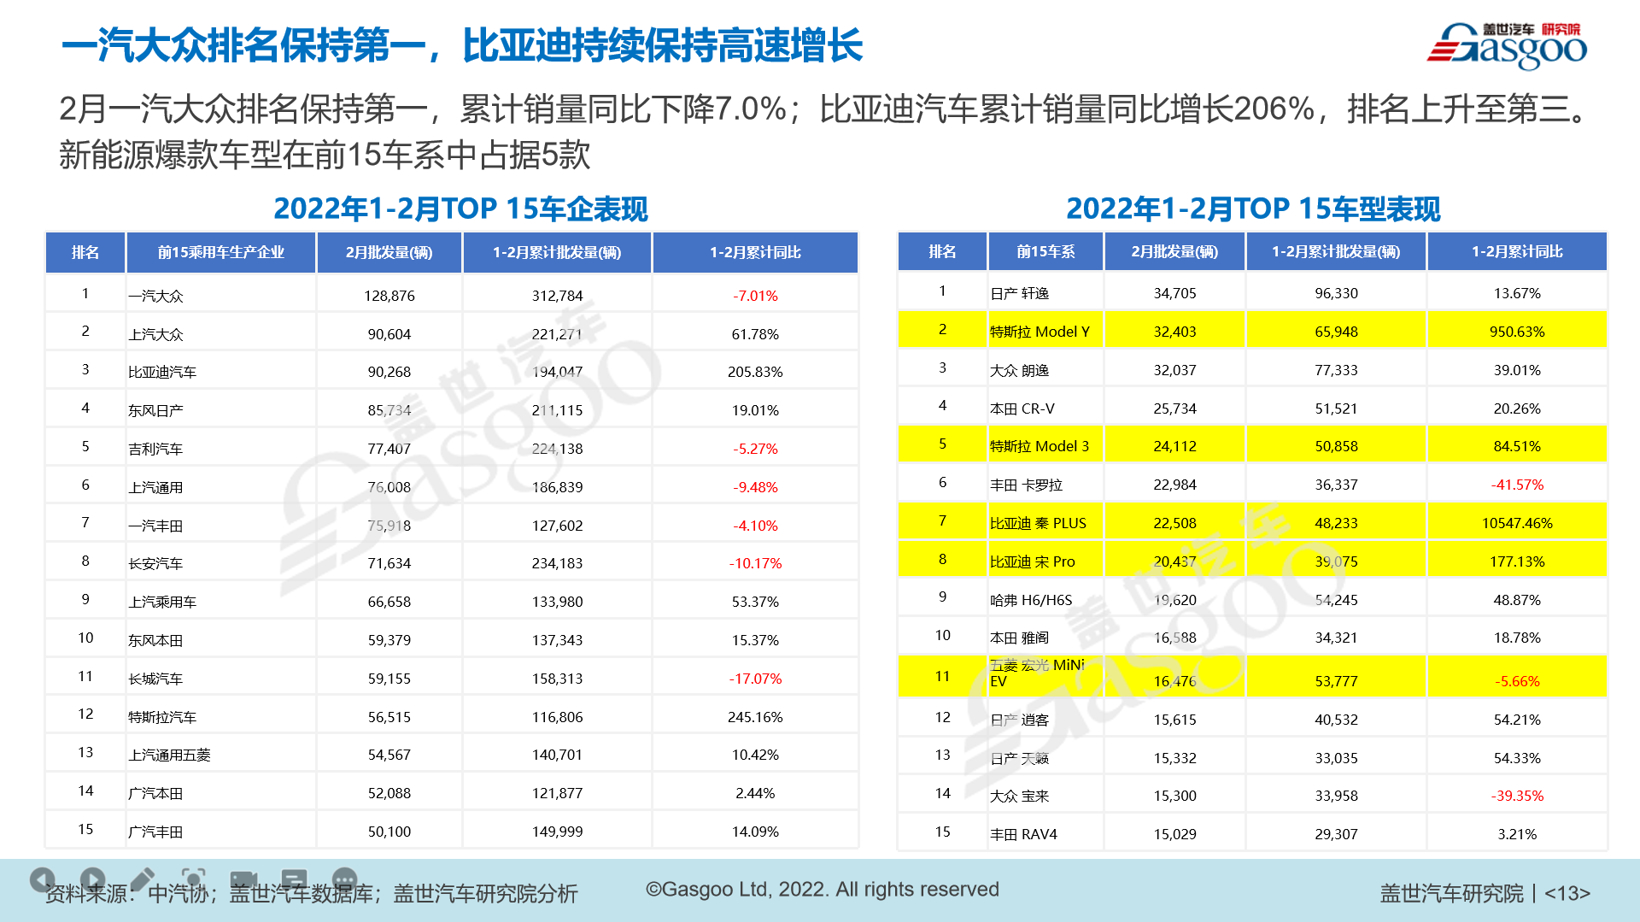1640x922 pixels.
Task: Open more slideshow options ellipsis icon
Action: tap(345, 880)
